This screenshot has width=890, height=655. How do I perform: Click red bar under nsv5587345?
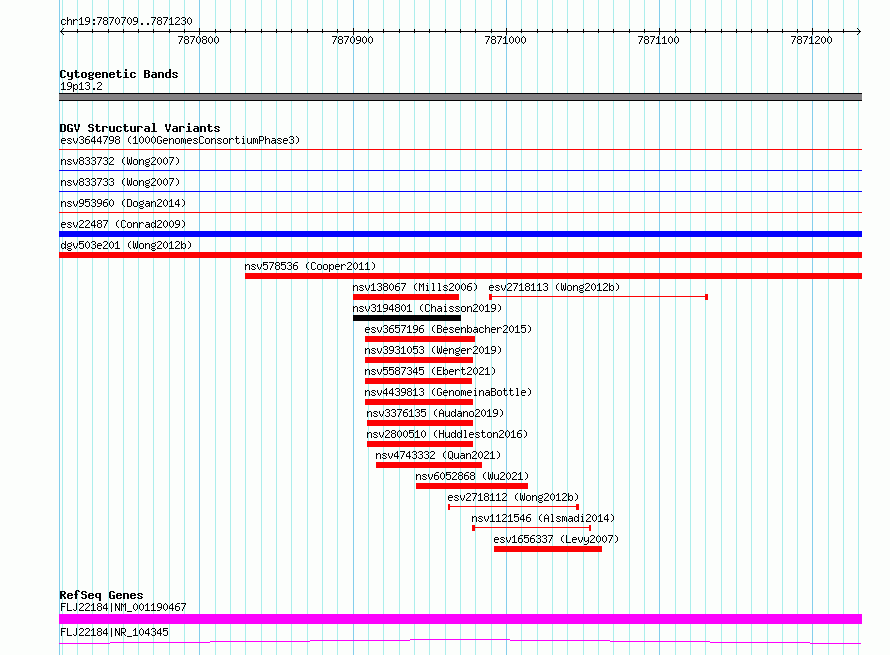click(x=418, y=381)
